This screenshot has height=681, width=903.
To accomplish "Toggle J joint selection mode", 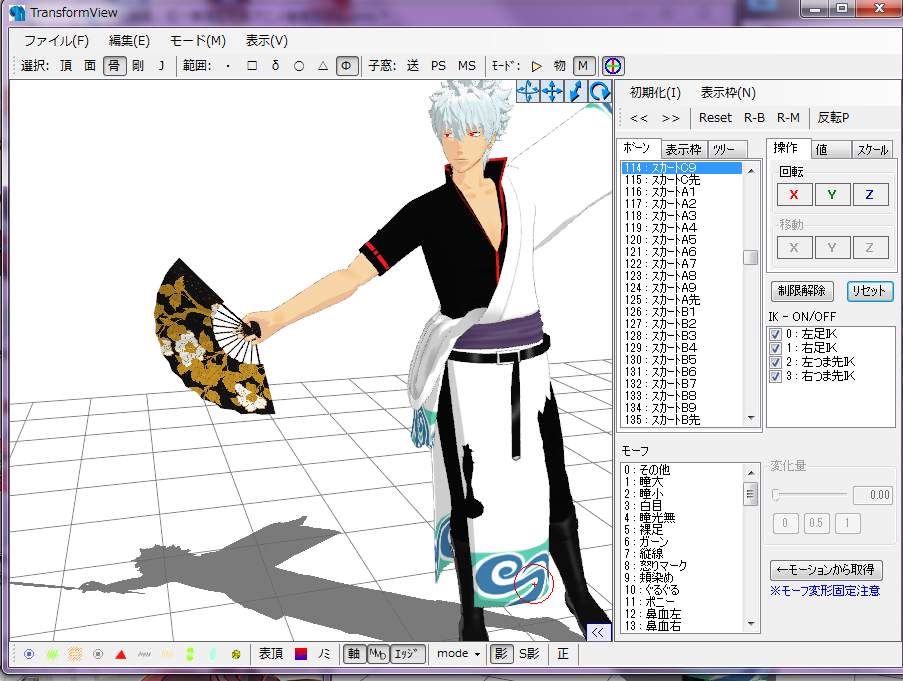I will tap(162, 66).
